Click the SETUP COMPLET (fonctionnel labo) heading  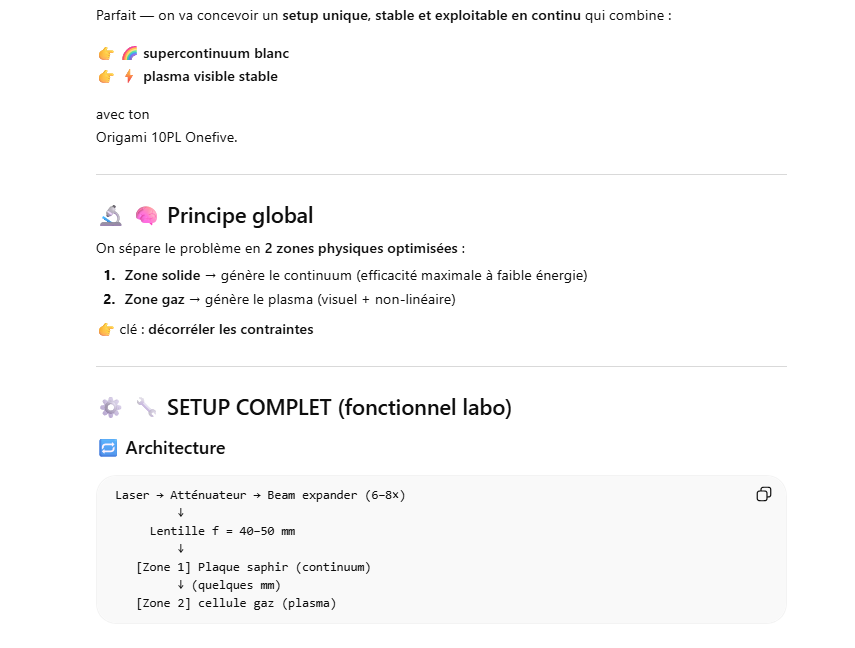point(339,408)
